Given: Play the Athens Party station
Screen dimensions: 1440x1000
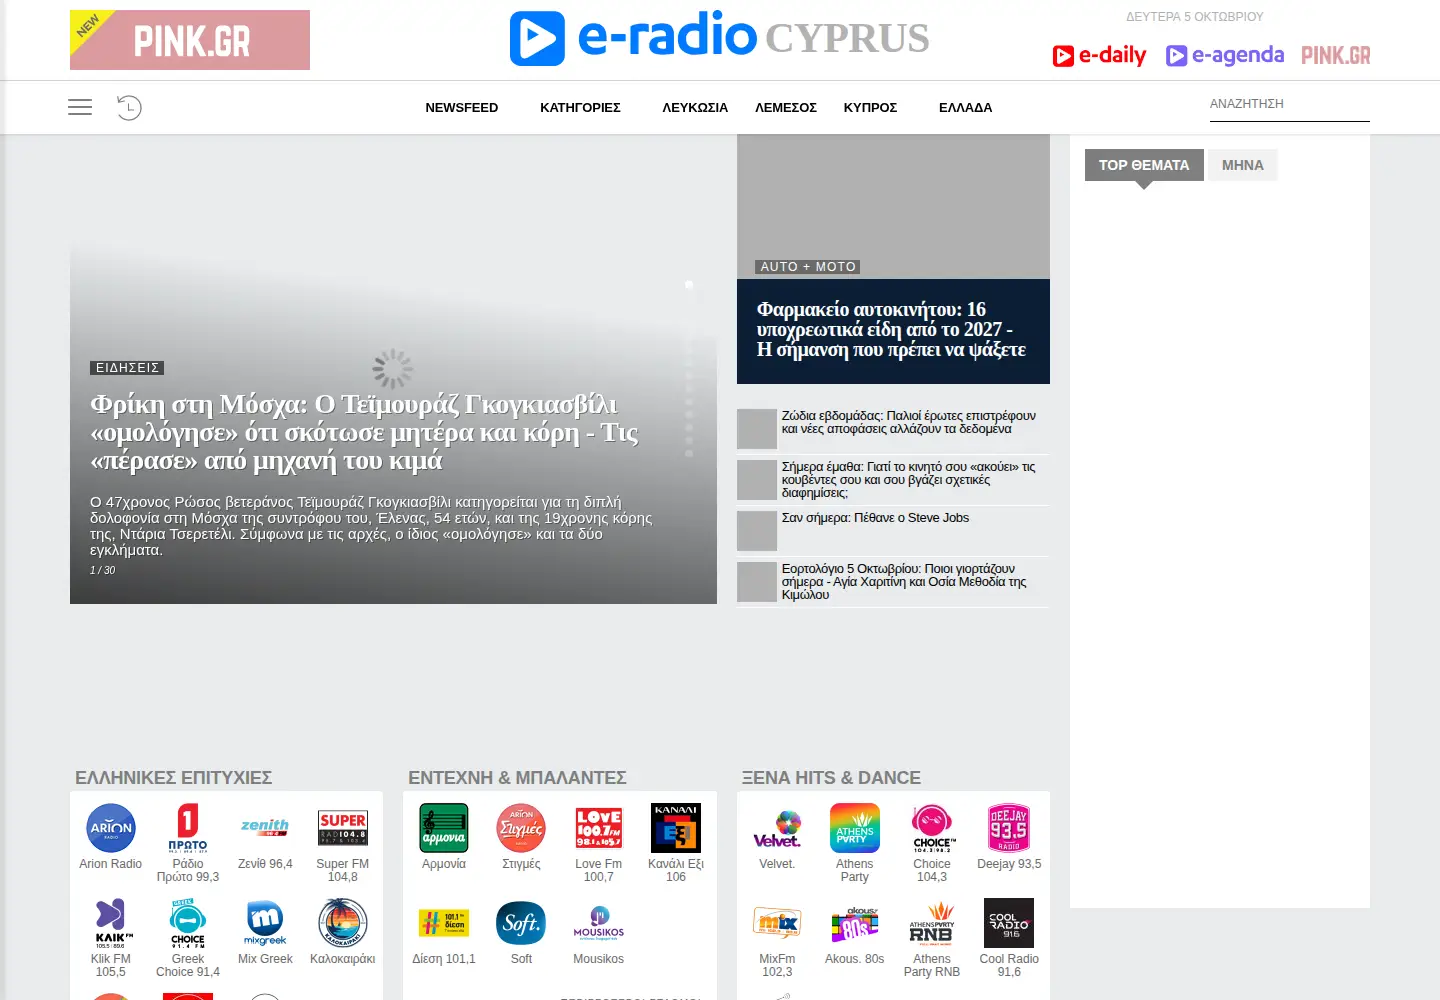Looking at the screenshot, I should tap(855, 843).
